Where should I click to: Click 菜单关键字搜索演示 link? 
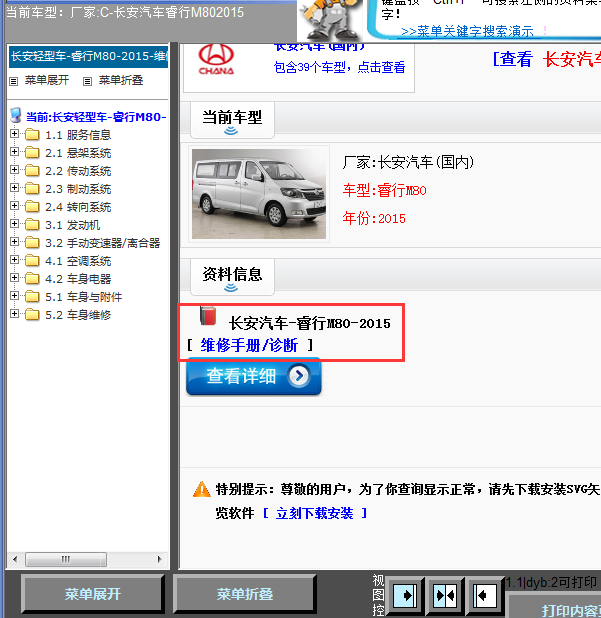click(467, 31)
